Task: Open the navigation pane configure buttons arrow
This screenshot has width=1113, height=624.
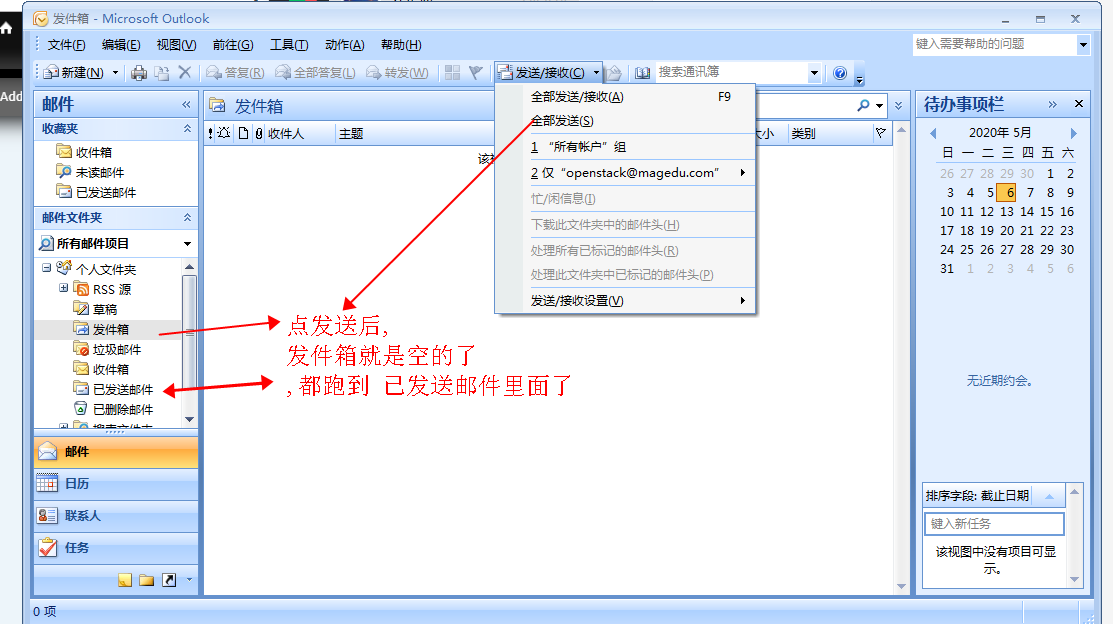Action: (190, 579)
